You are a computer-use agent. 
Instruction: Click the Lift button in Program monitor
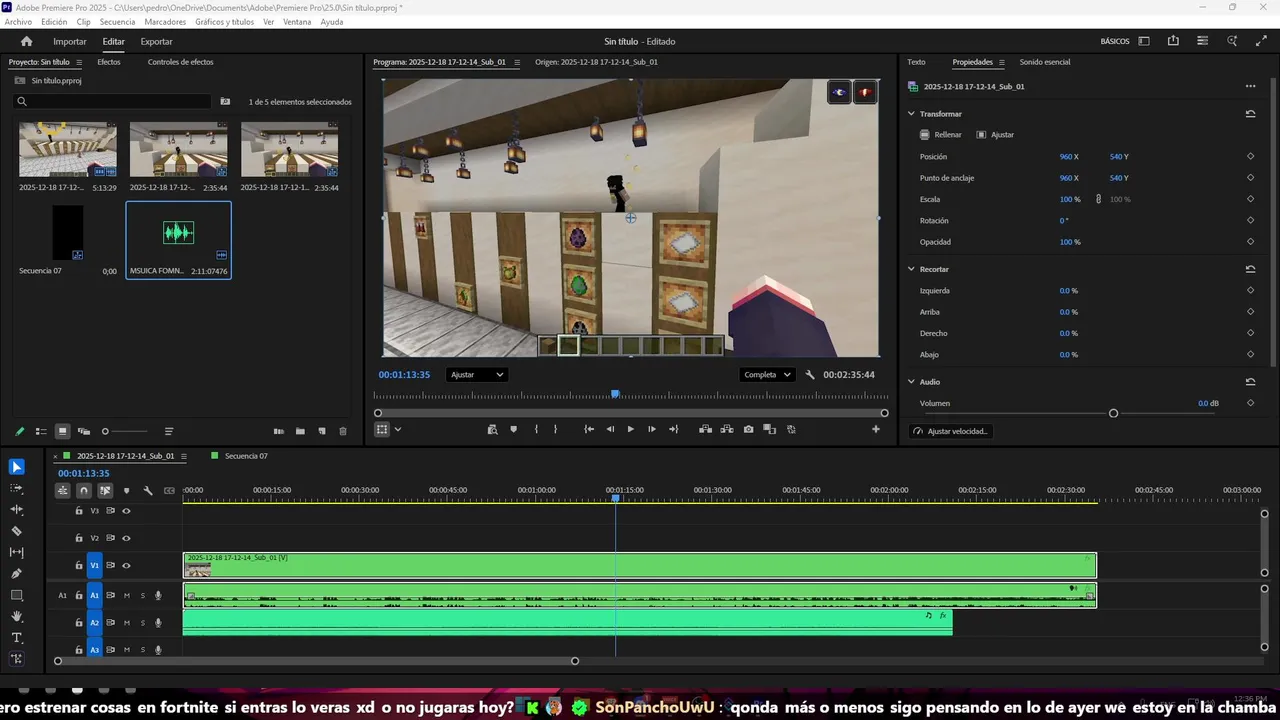point(705,429)
